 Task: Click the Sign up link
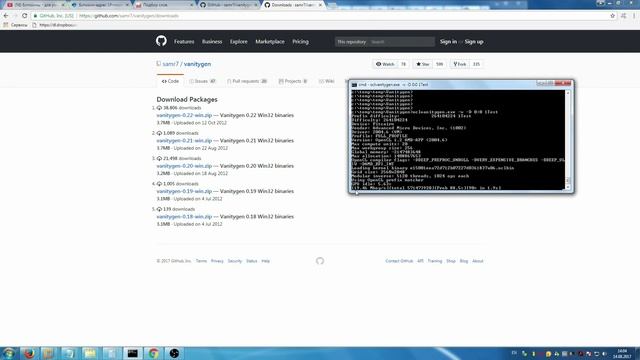pos(474,42)
